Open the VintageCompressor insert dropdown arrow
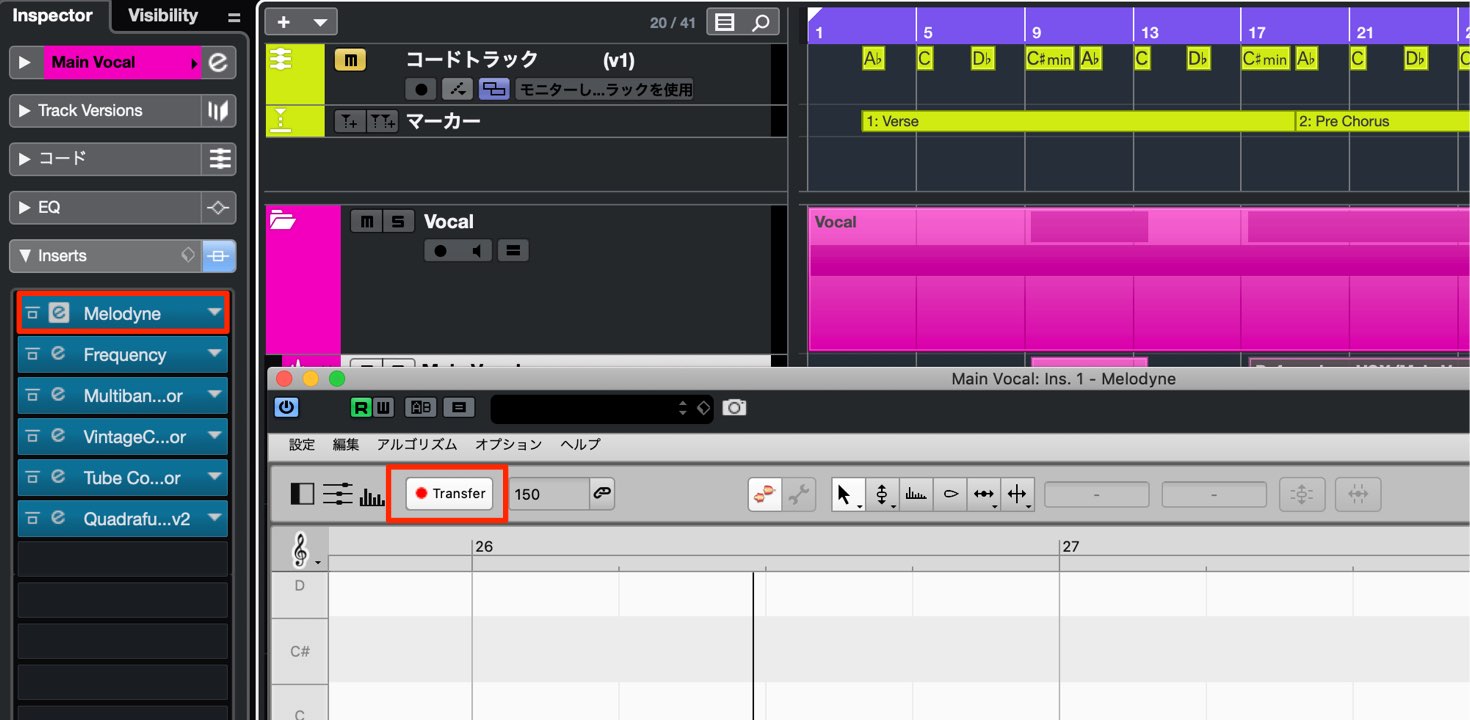1470x720 pixels. [x=214, y=436]
